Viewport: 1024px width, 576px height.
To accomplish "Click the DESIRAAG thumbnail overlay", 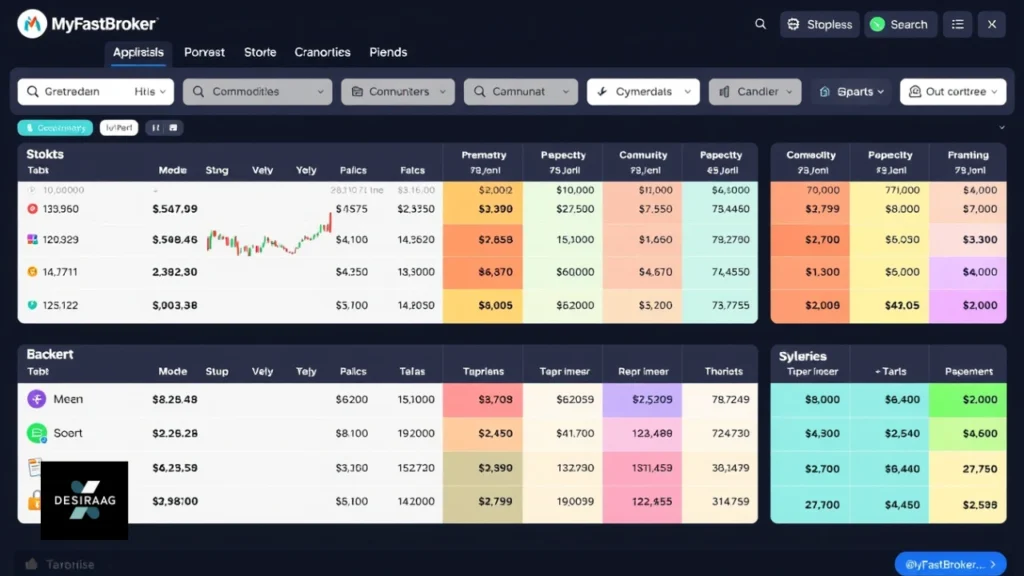I will point(84,500).
